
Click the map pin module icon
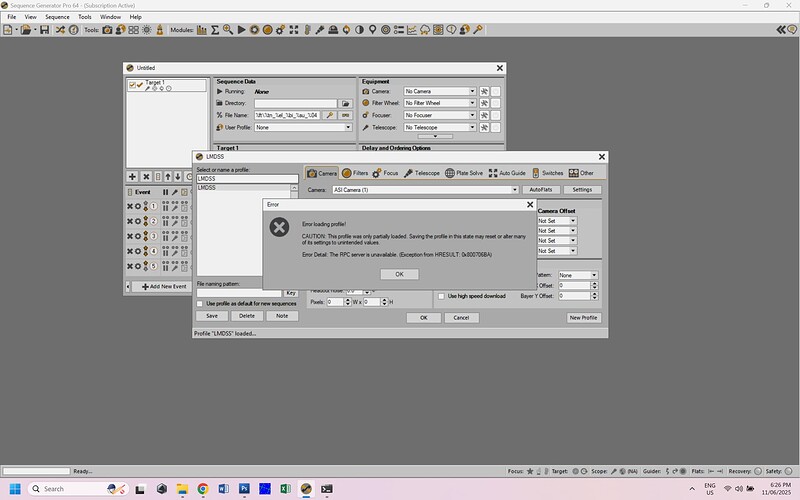[x=372, y=30]
